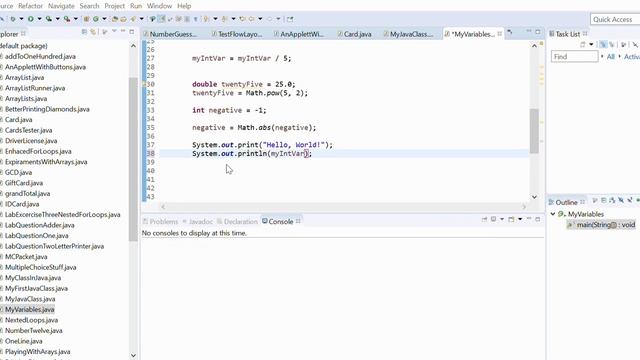Click the Pin Editor toolbar icon

tap(290, 19)
